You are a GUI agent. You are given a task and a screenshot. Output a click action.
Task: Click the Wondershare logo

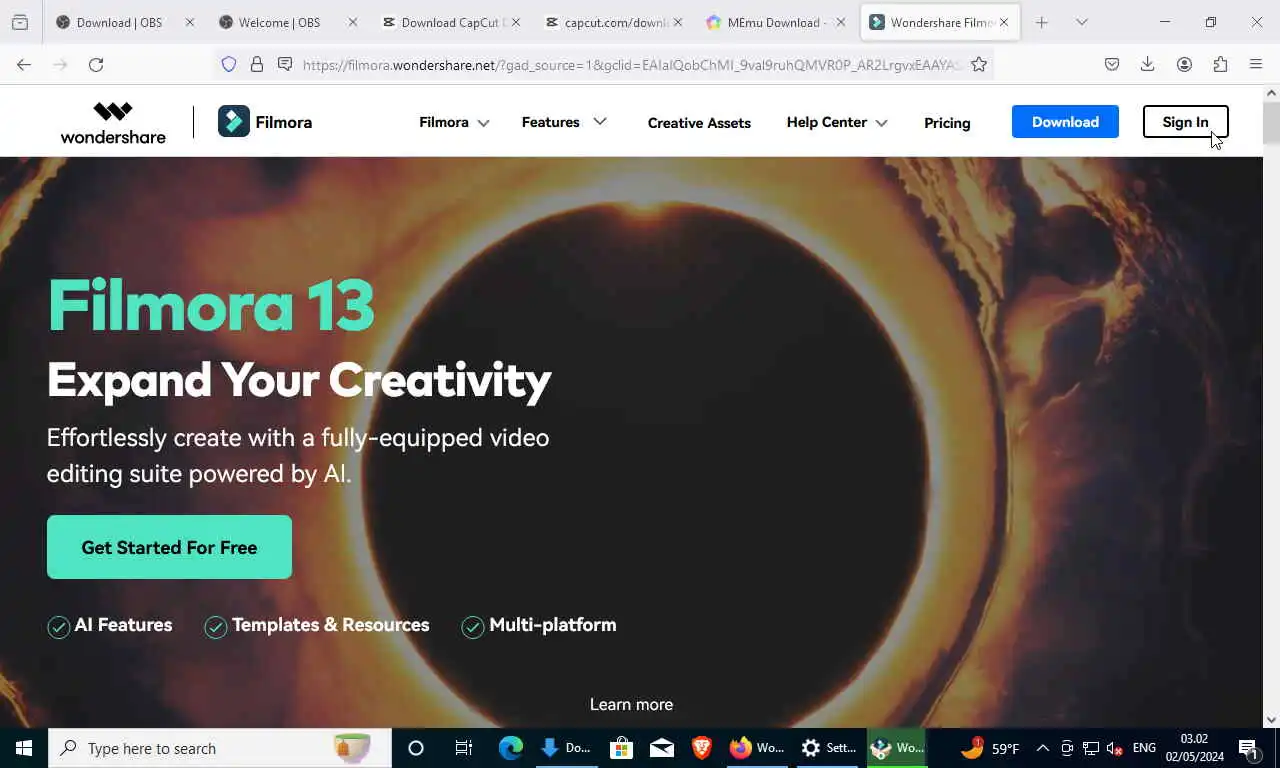click(x=113, y=122)
